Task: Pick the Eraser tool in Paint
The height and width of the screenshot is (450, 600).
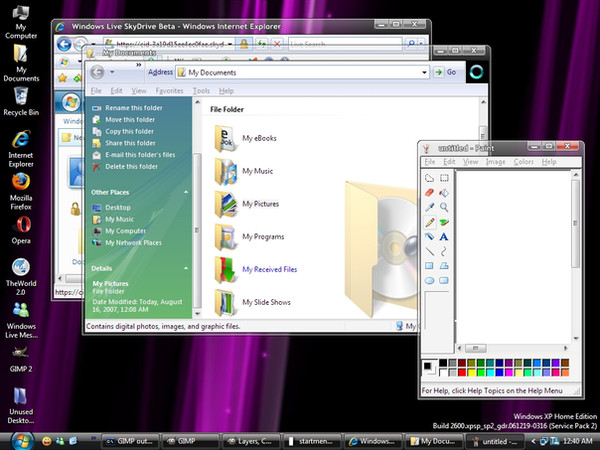Action: [x=429, y=192]
